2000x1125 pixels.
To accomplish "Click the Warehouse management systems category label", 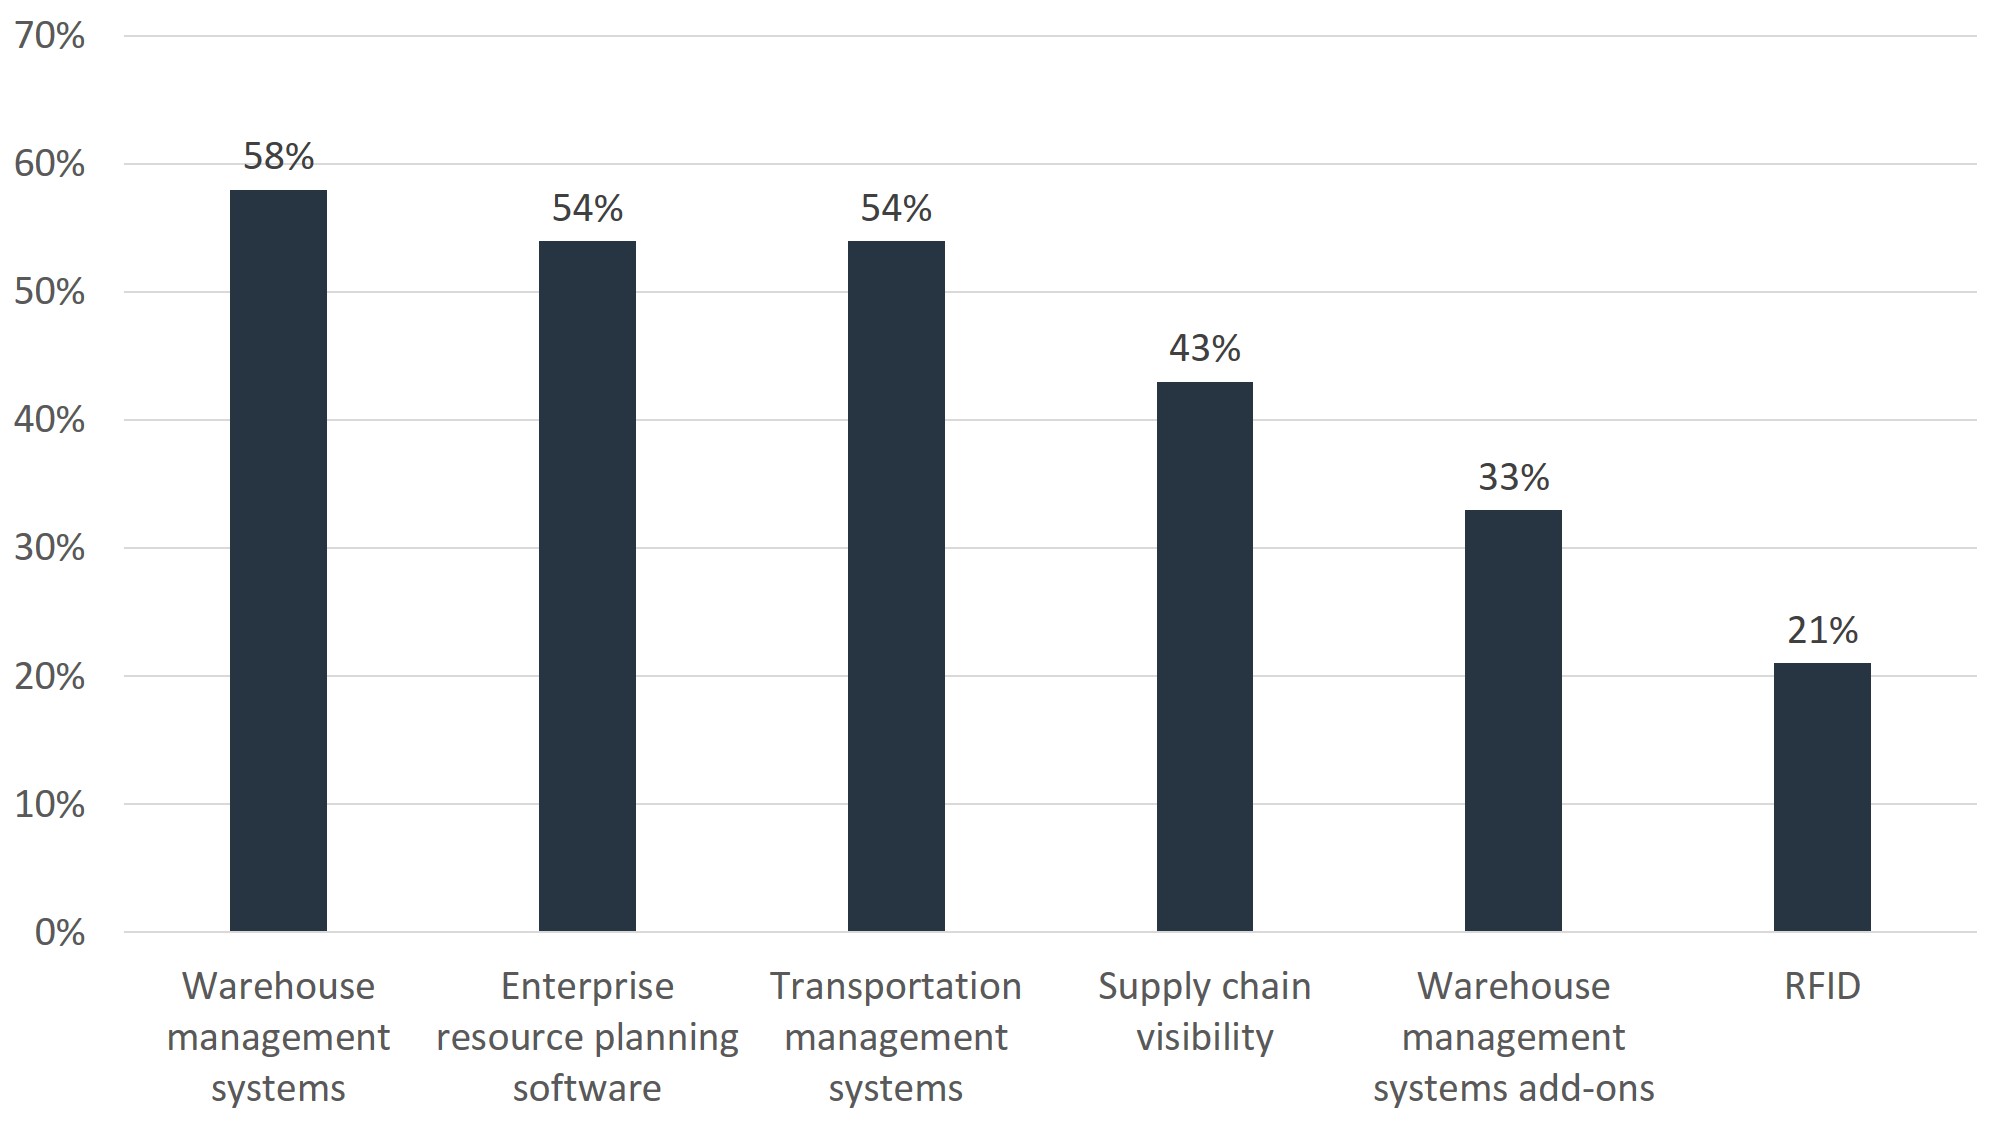I will tap(278, 1037).
